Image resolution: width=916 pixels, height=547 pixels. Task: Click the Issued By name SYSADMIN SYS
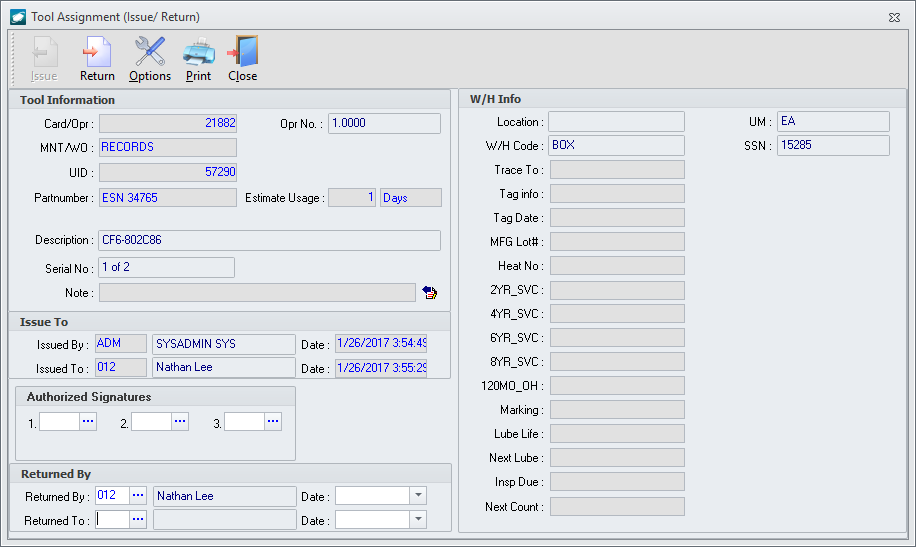[224, 344]
